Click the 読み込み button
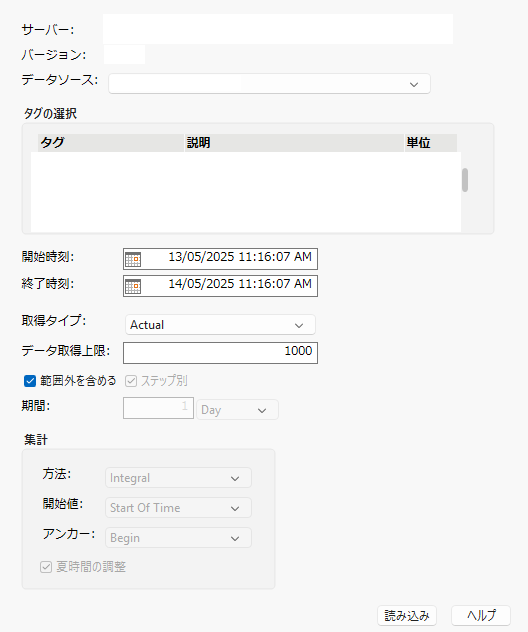 (407, 615)
